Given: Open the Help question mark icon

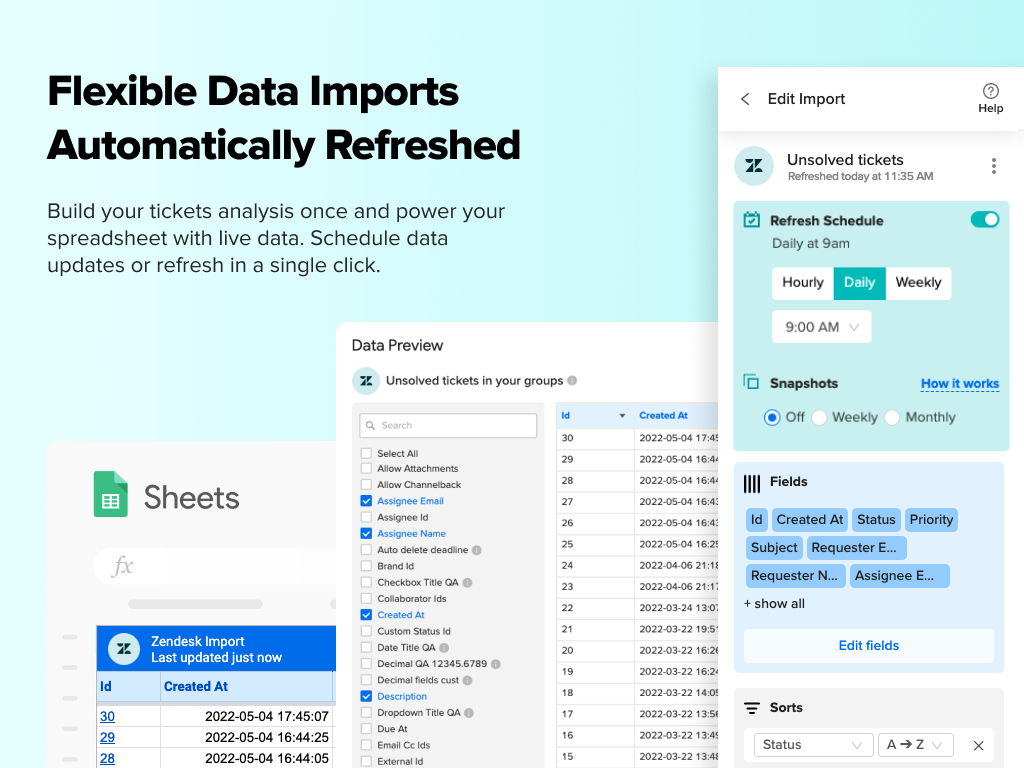Looking at the screenshot, I should [990, 91].
